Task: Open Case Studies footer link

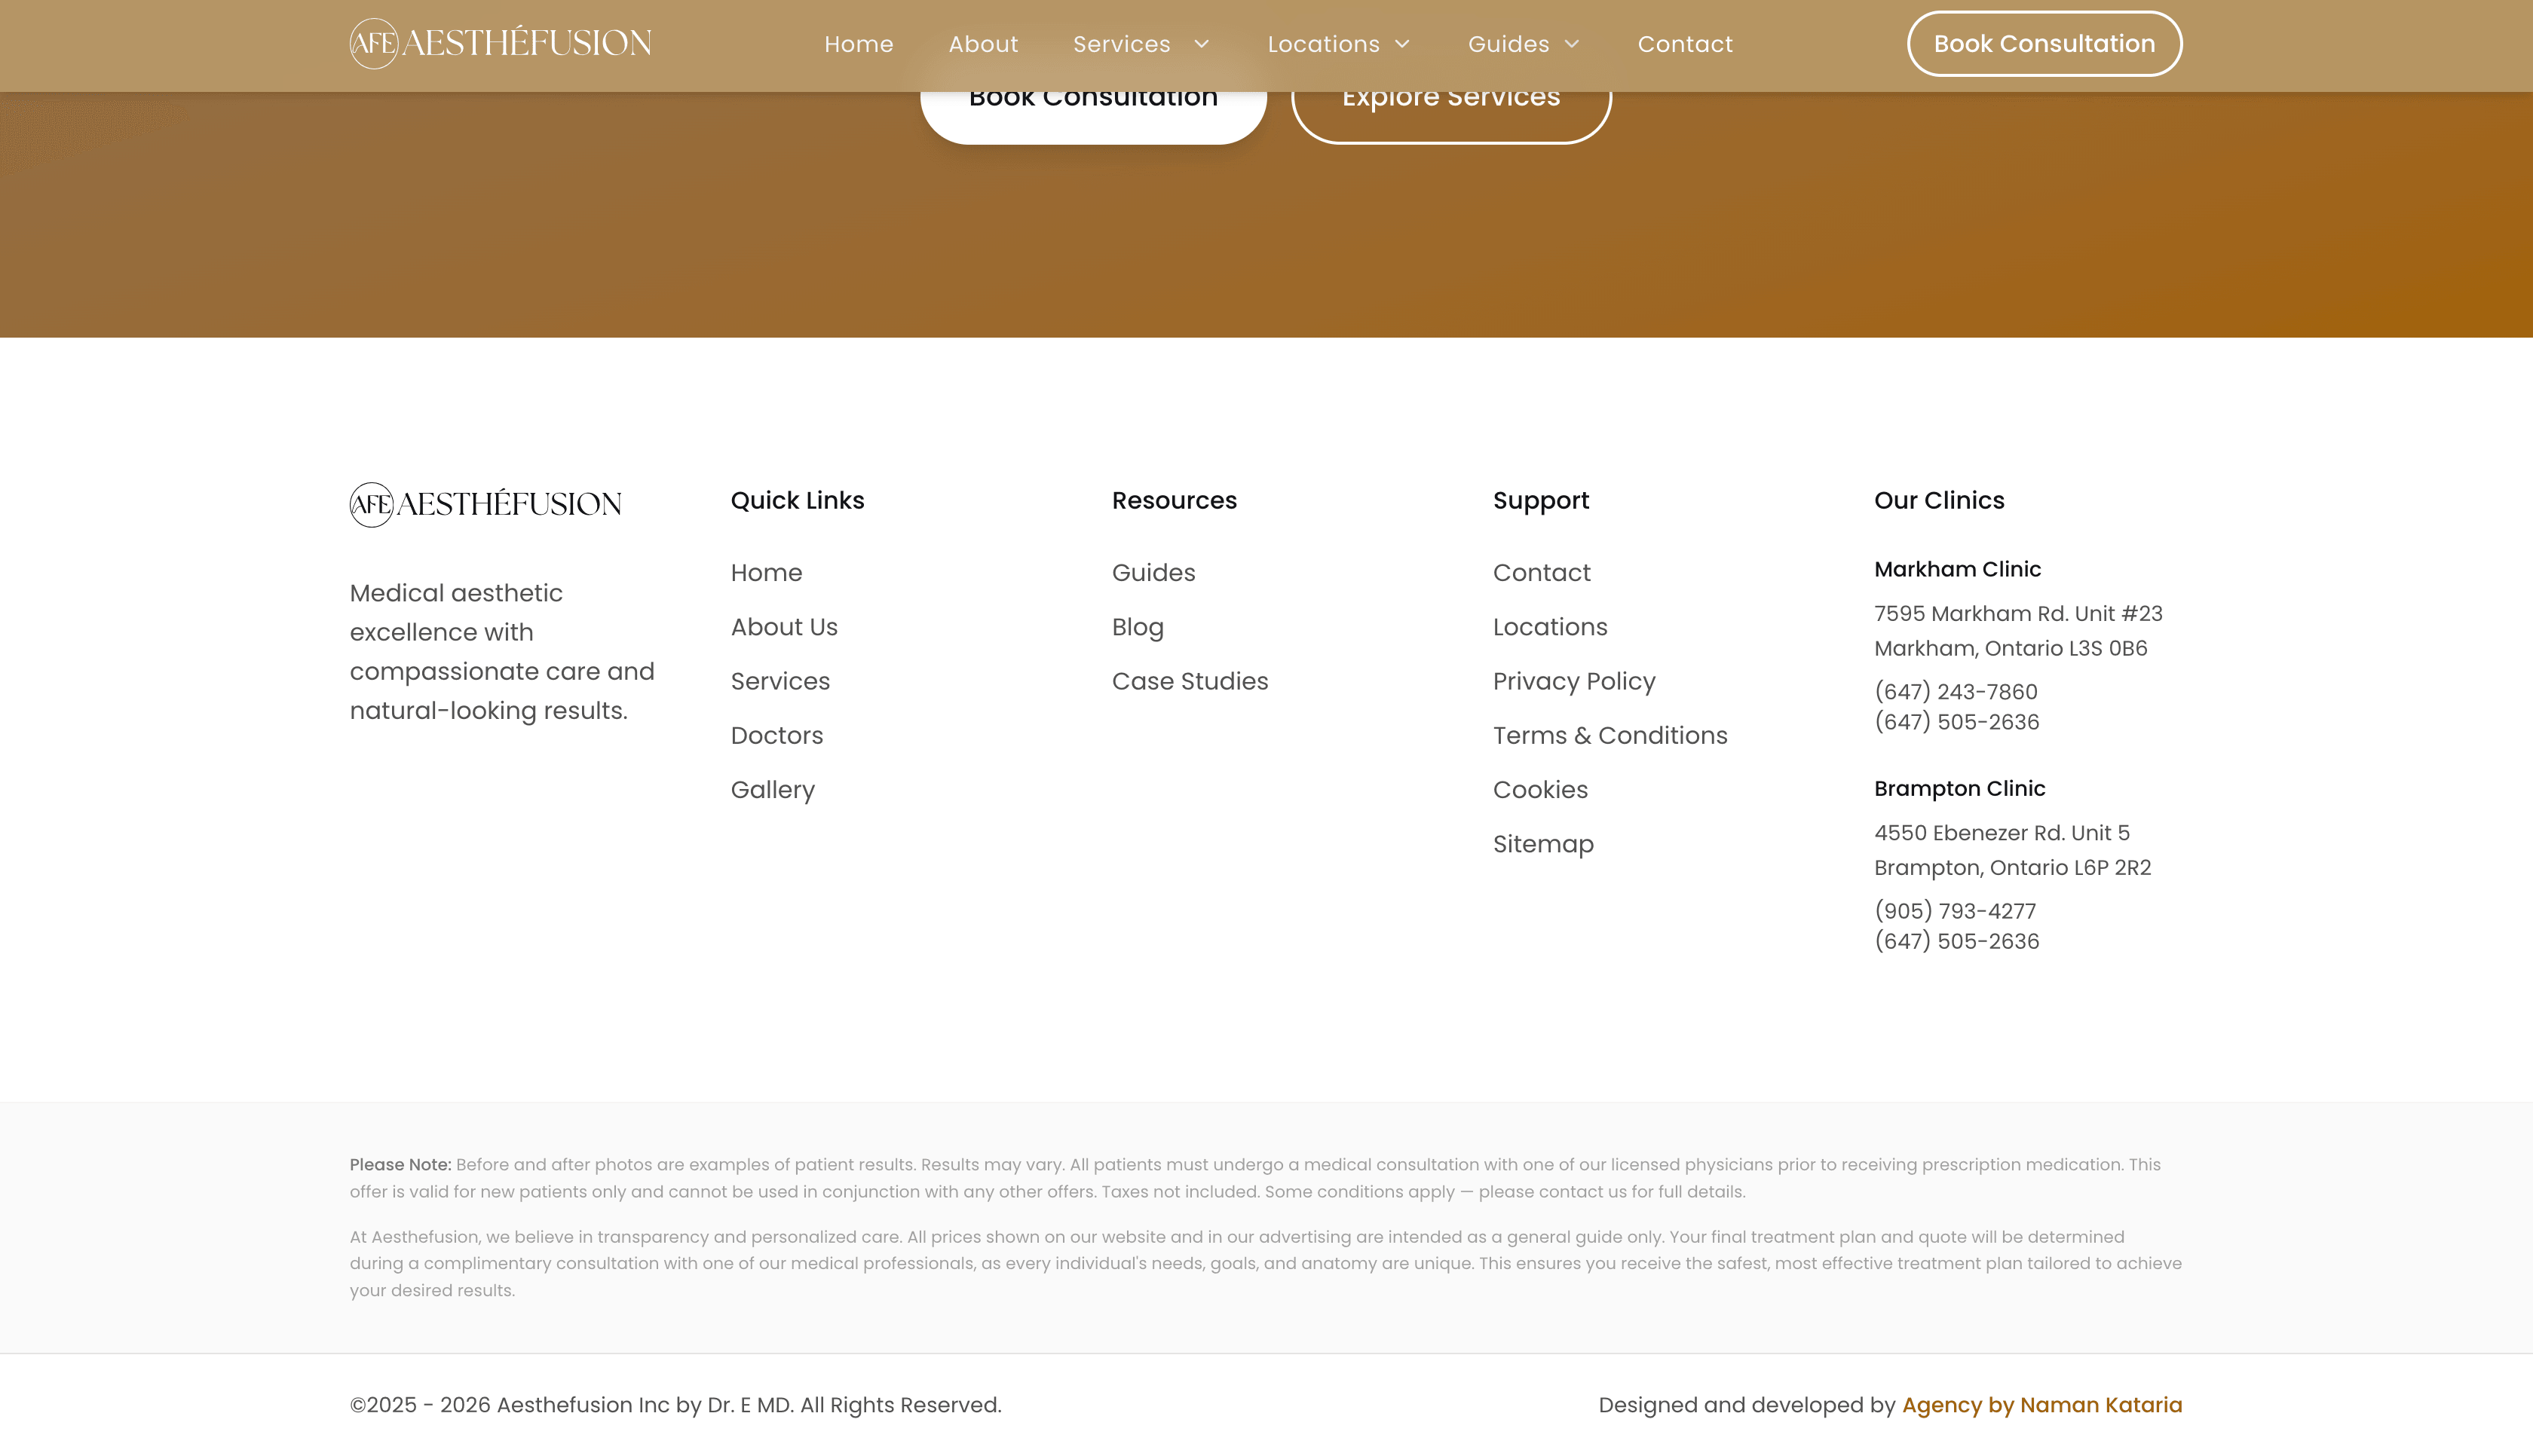Action: 1190,681
